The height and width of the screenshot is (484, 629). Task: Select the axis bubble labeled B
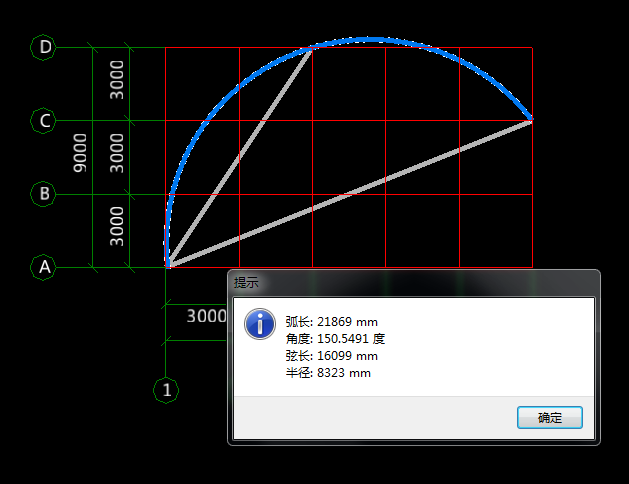point(44,194)
